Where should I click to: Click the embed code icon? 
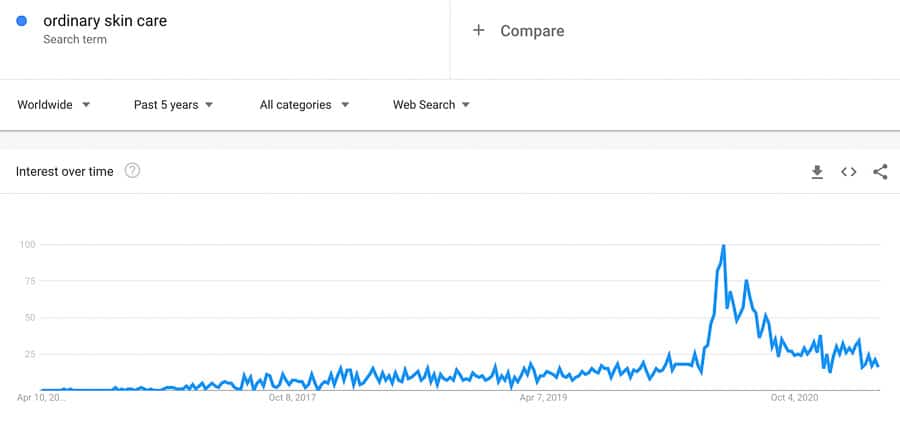click(848, 172)
